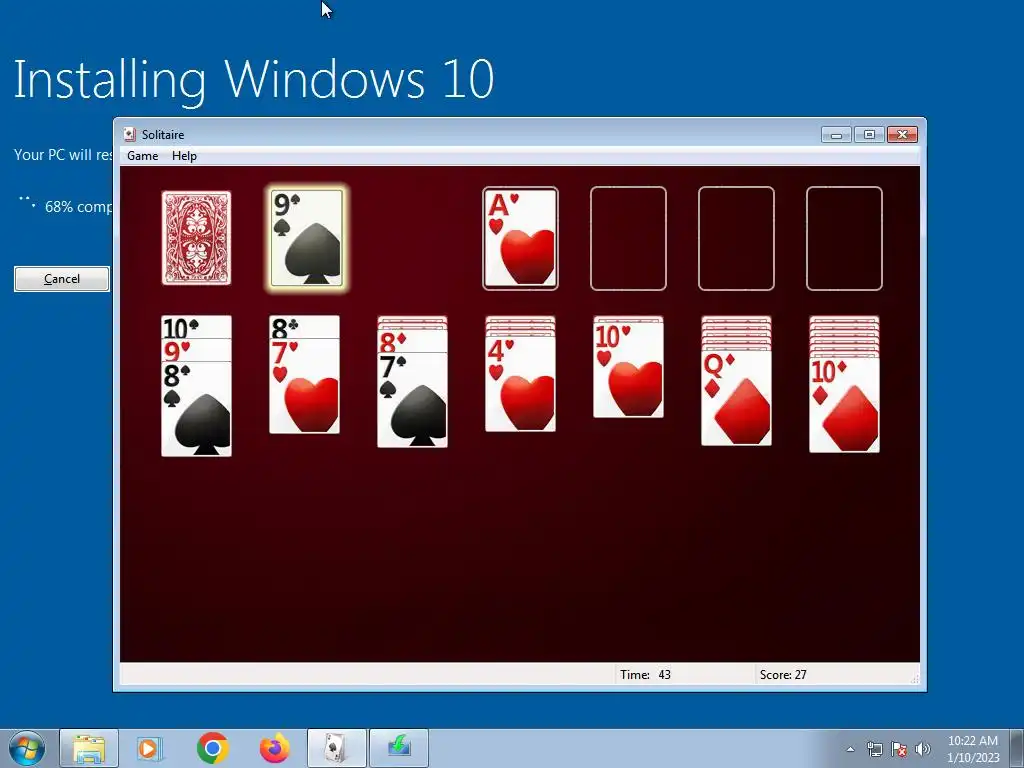Select the 7 of hearts card
This screenshot has height=768, width=1024.
pos(304,386)
